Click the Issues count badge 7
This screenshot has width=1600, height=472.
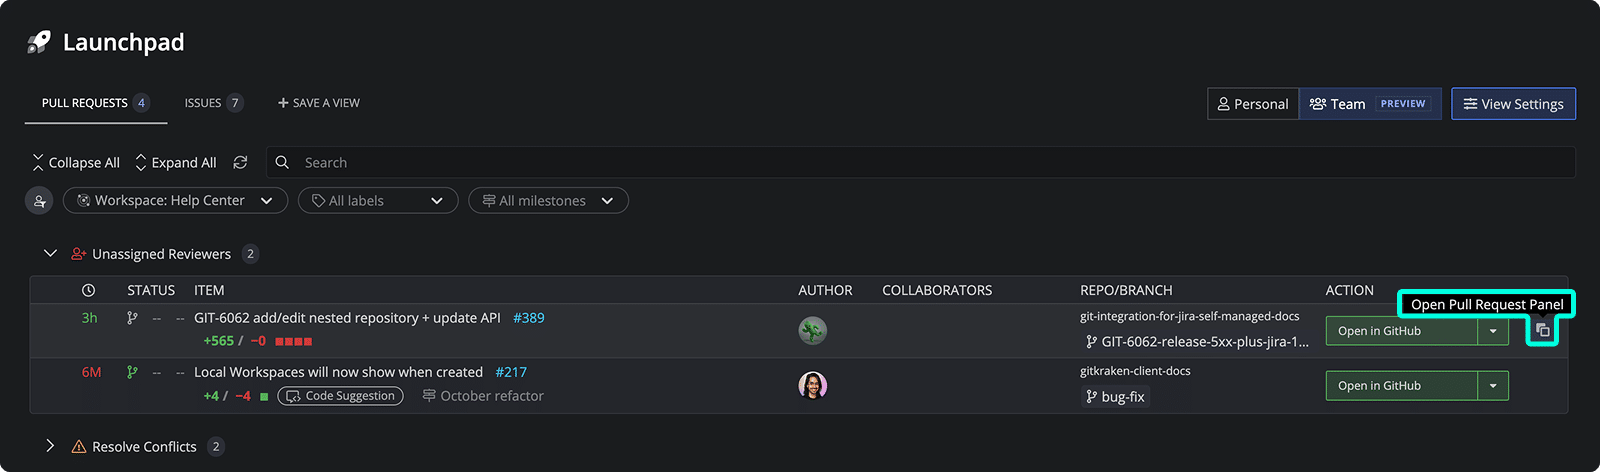point(235,103)
